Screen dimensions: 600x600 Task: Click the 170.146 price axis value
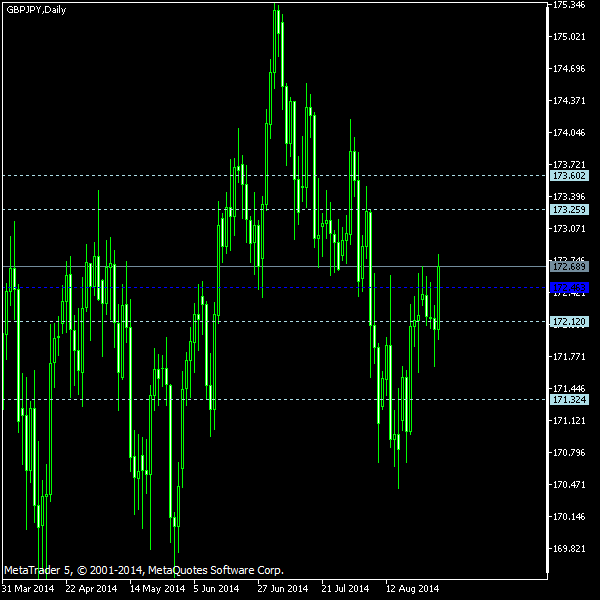coord(569,517)
